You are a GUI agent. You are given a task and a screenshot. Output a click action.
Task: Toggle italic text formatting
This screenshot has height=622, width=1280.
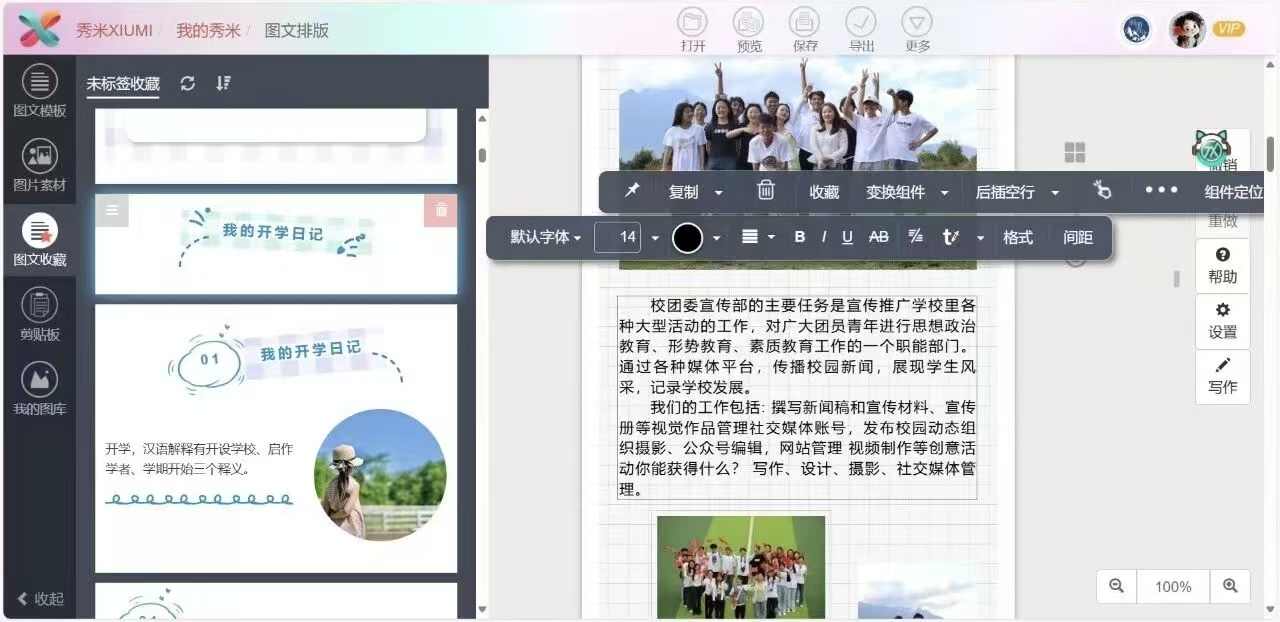click(824, 237)
